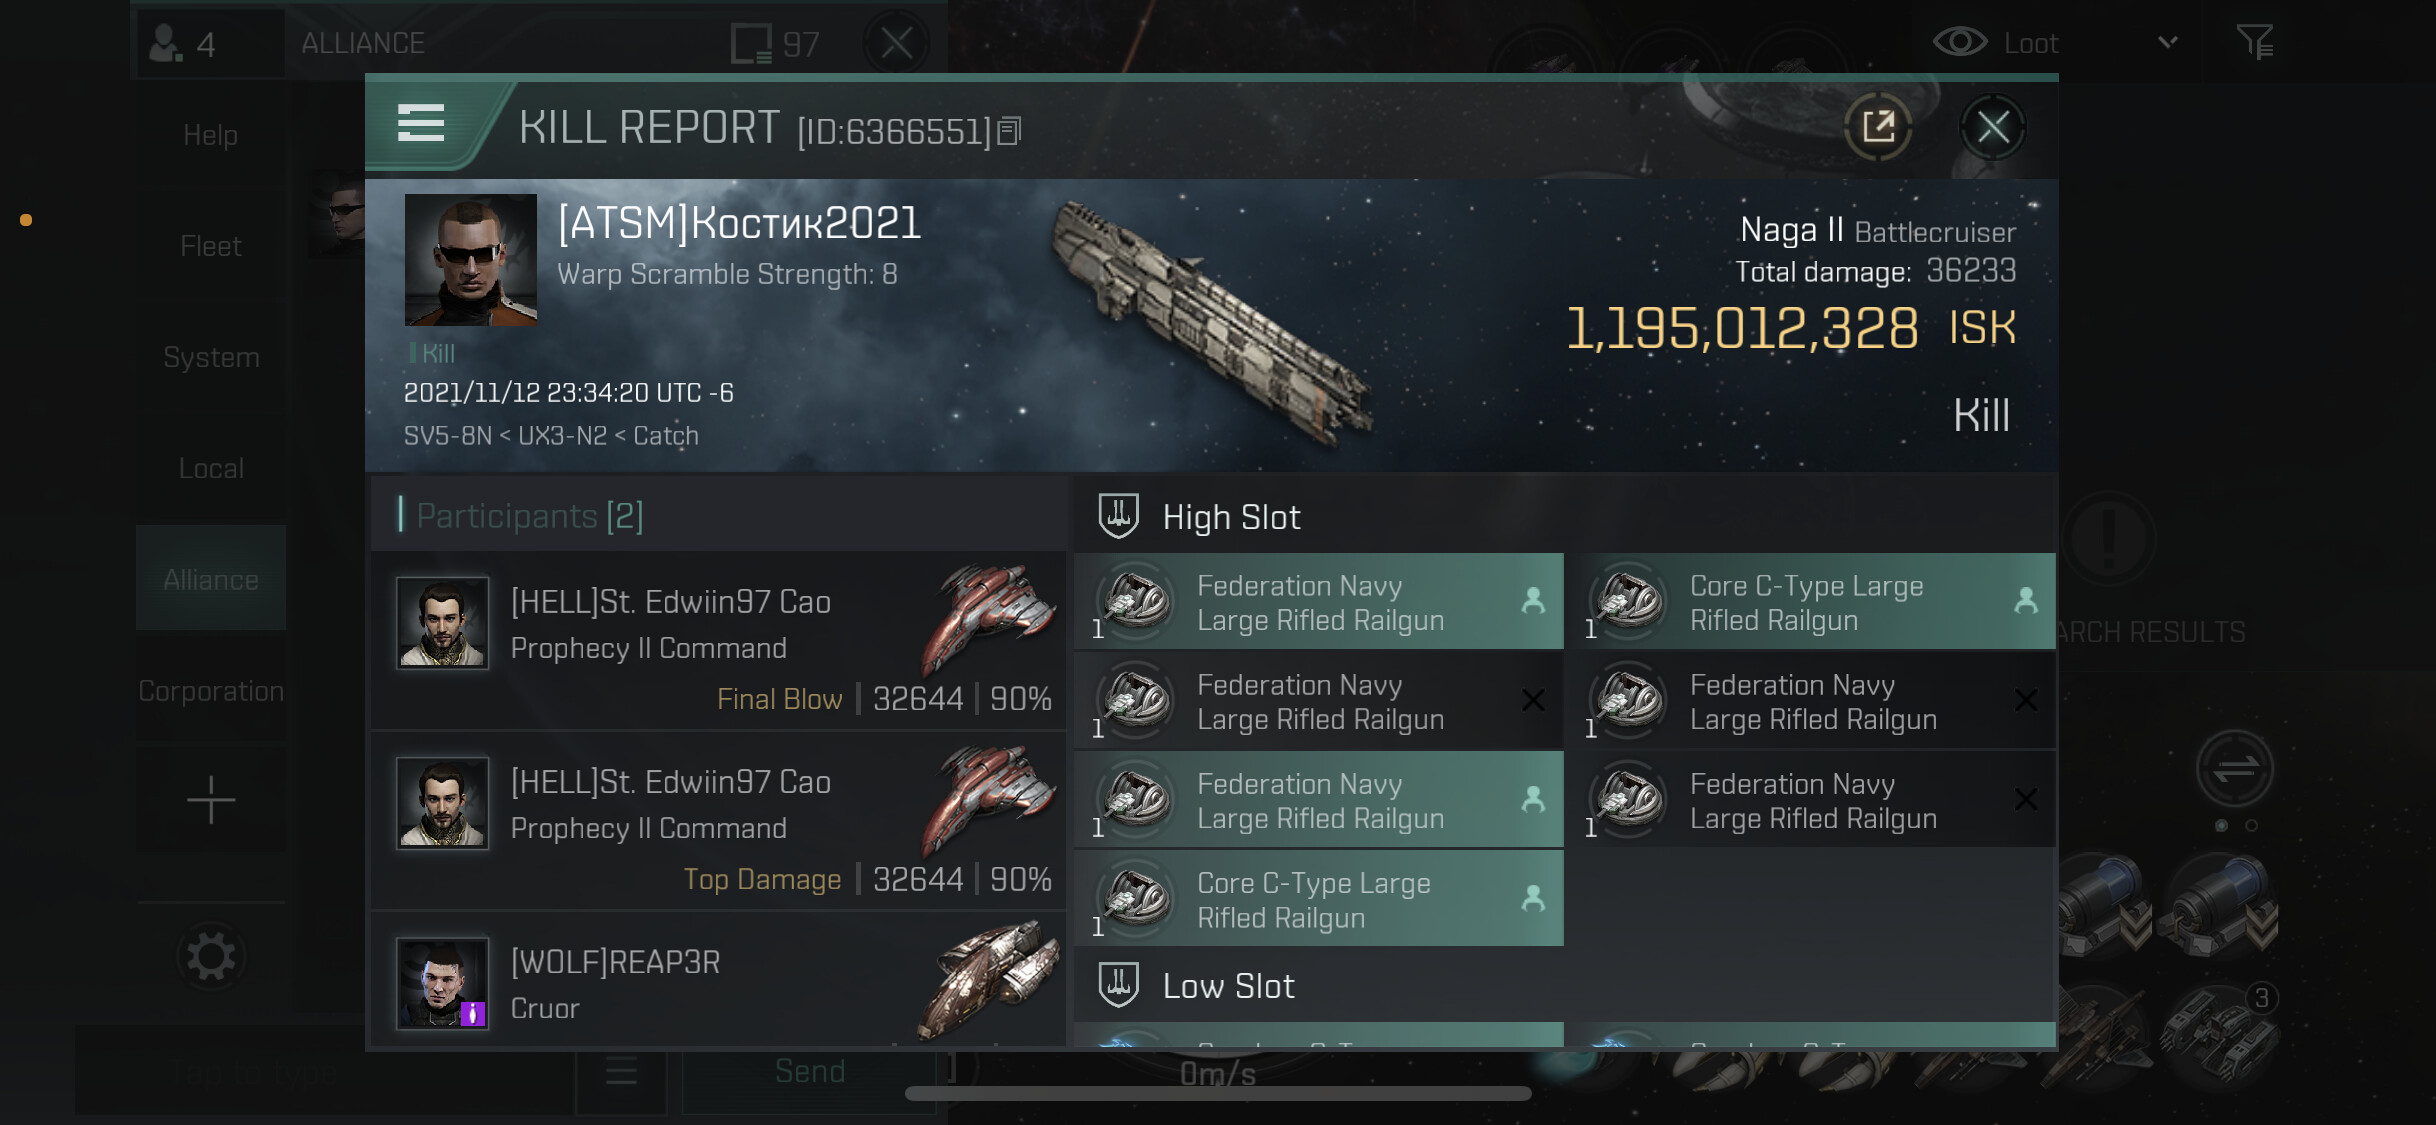Switch to the Alliance chat tab
Image resolution: width=2436 pixels, height=1125 pixels.
tap(211, 579)
